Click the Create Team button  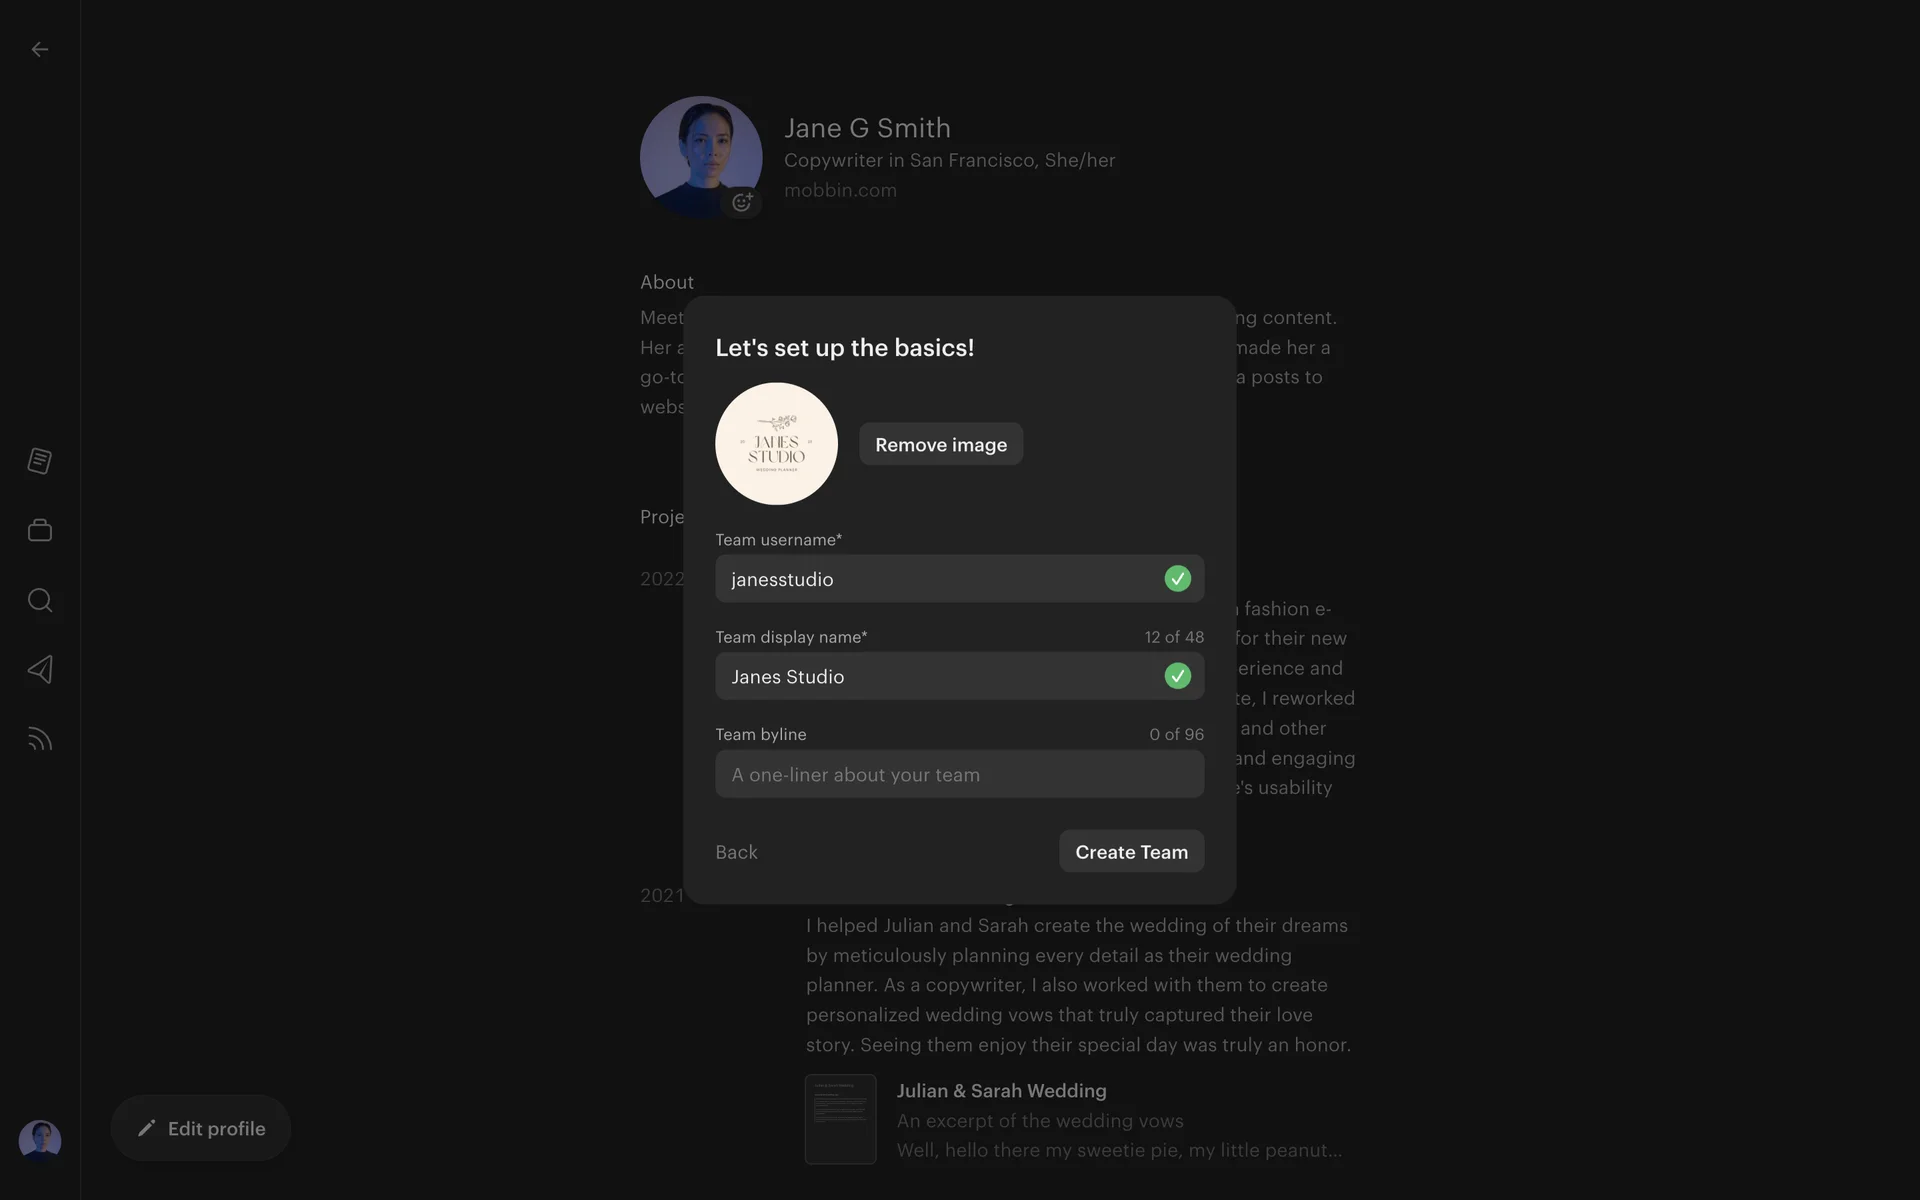point(1131,851)
